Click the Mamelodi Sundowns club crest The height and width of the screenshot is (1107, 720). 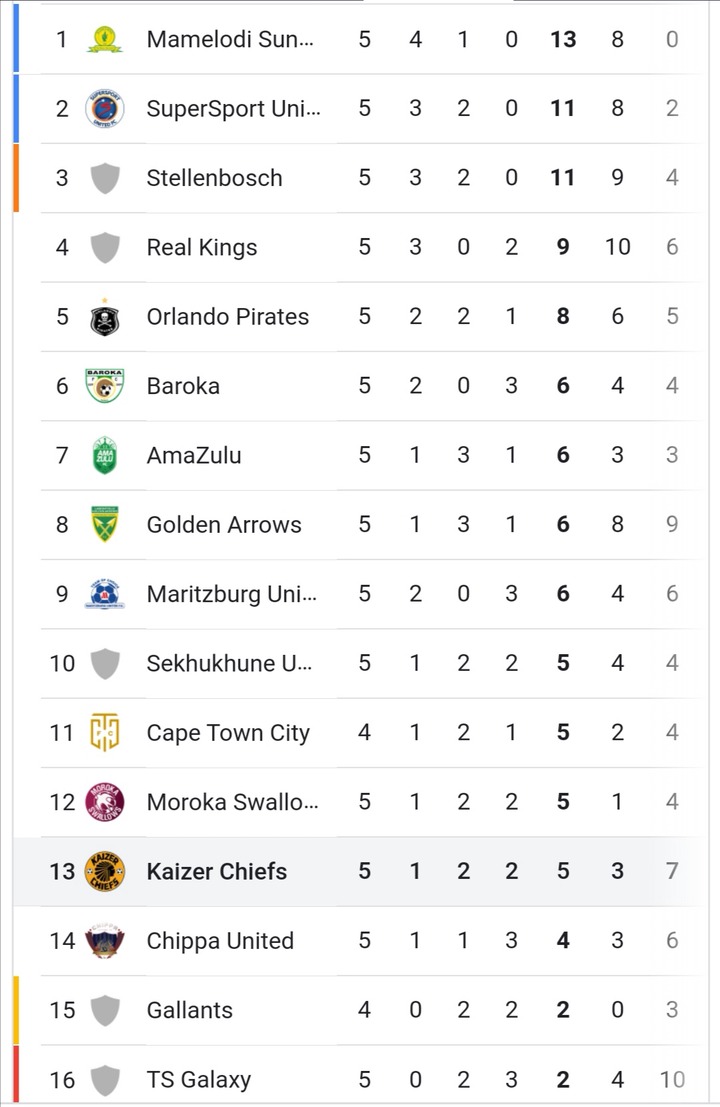(x=104, y=40)
